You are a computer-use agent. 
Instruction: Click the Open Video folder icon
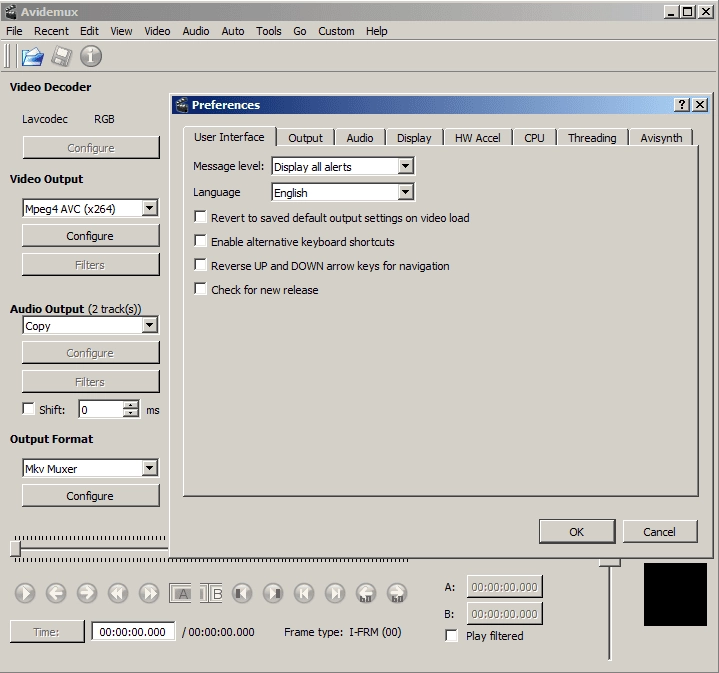coord(33,56)
